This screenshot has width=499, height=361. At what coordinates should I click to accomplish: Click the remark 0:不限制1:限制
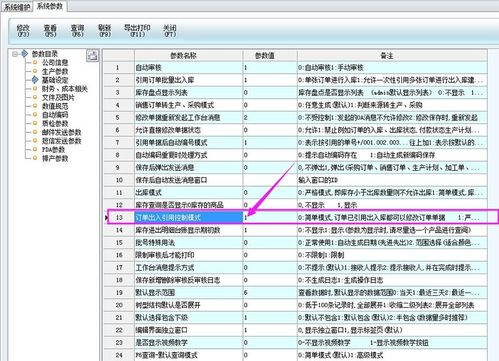[392, 255]
